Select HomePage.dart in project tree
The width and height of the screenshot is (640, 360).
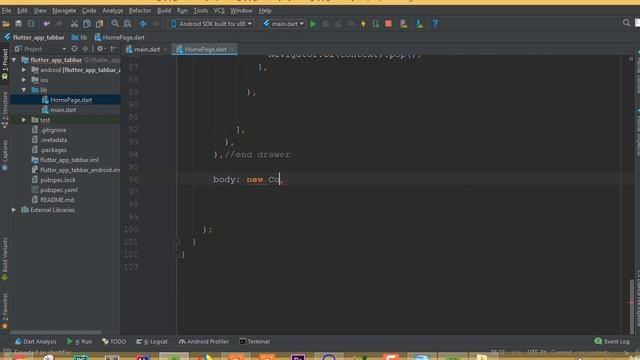click(x=65, y=100)
